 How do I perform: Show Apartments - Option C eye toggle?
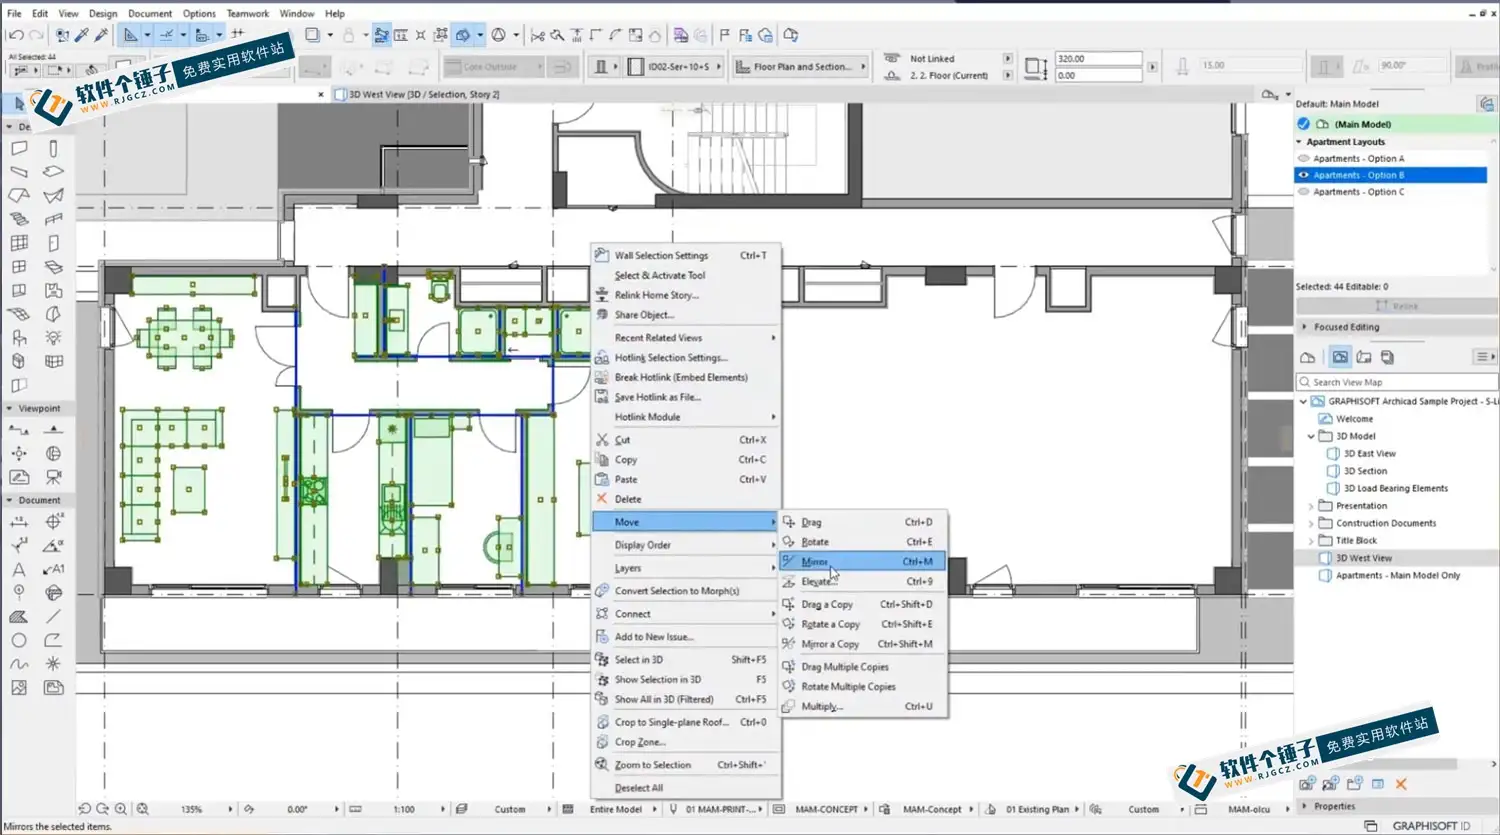(x=1303, y=192)
